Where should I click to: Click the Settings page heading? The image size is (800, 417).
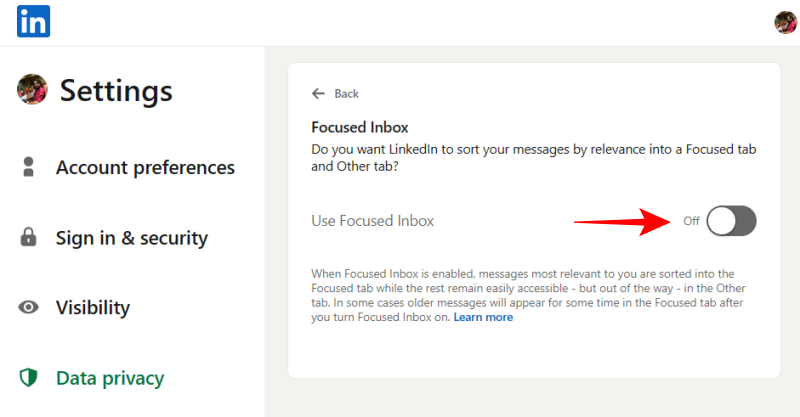tap(116, 90)
